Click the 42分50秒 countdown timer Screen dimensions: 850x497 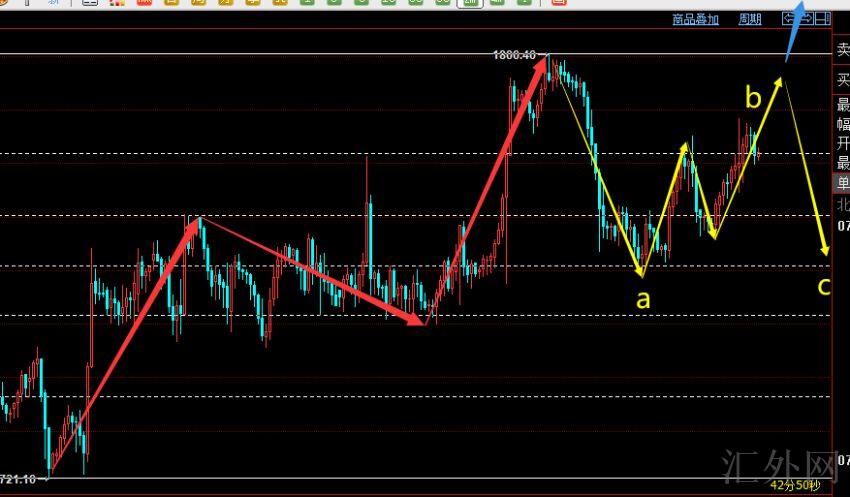795,485
